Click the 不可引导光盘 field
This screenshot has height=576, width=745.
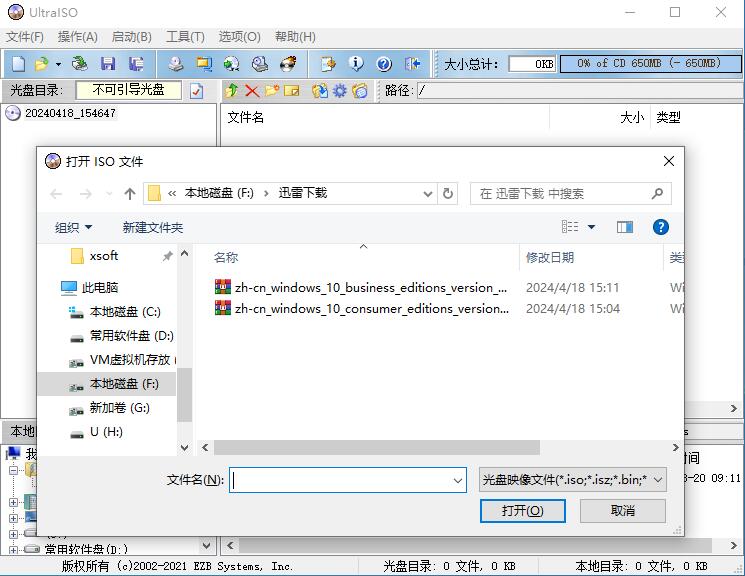coord(128,90)
